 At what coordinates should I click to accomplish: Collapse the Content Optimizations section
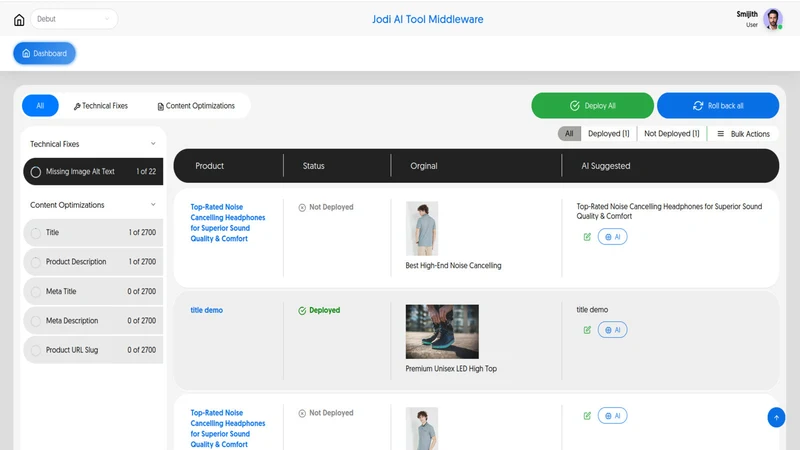[x=153, y=205]
